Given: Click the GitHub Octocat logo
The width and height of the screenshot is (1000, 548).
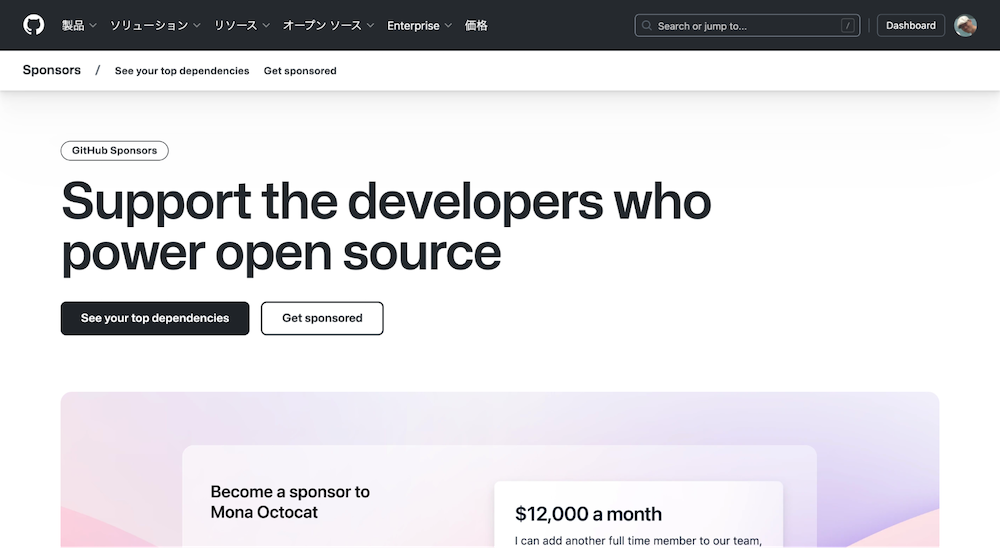Looking at the screenshot, I should tap(34, 25).
